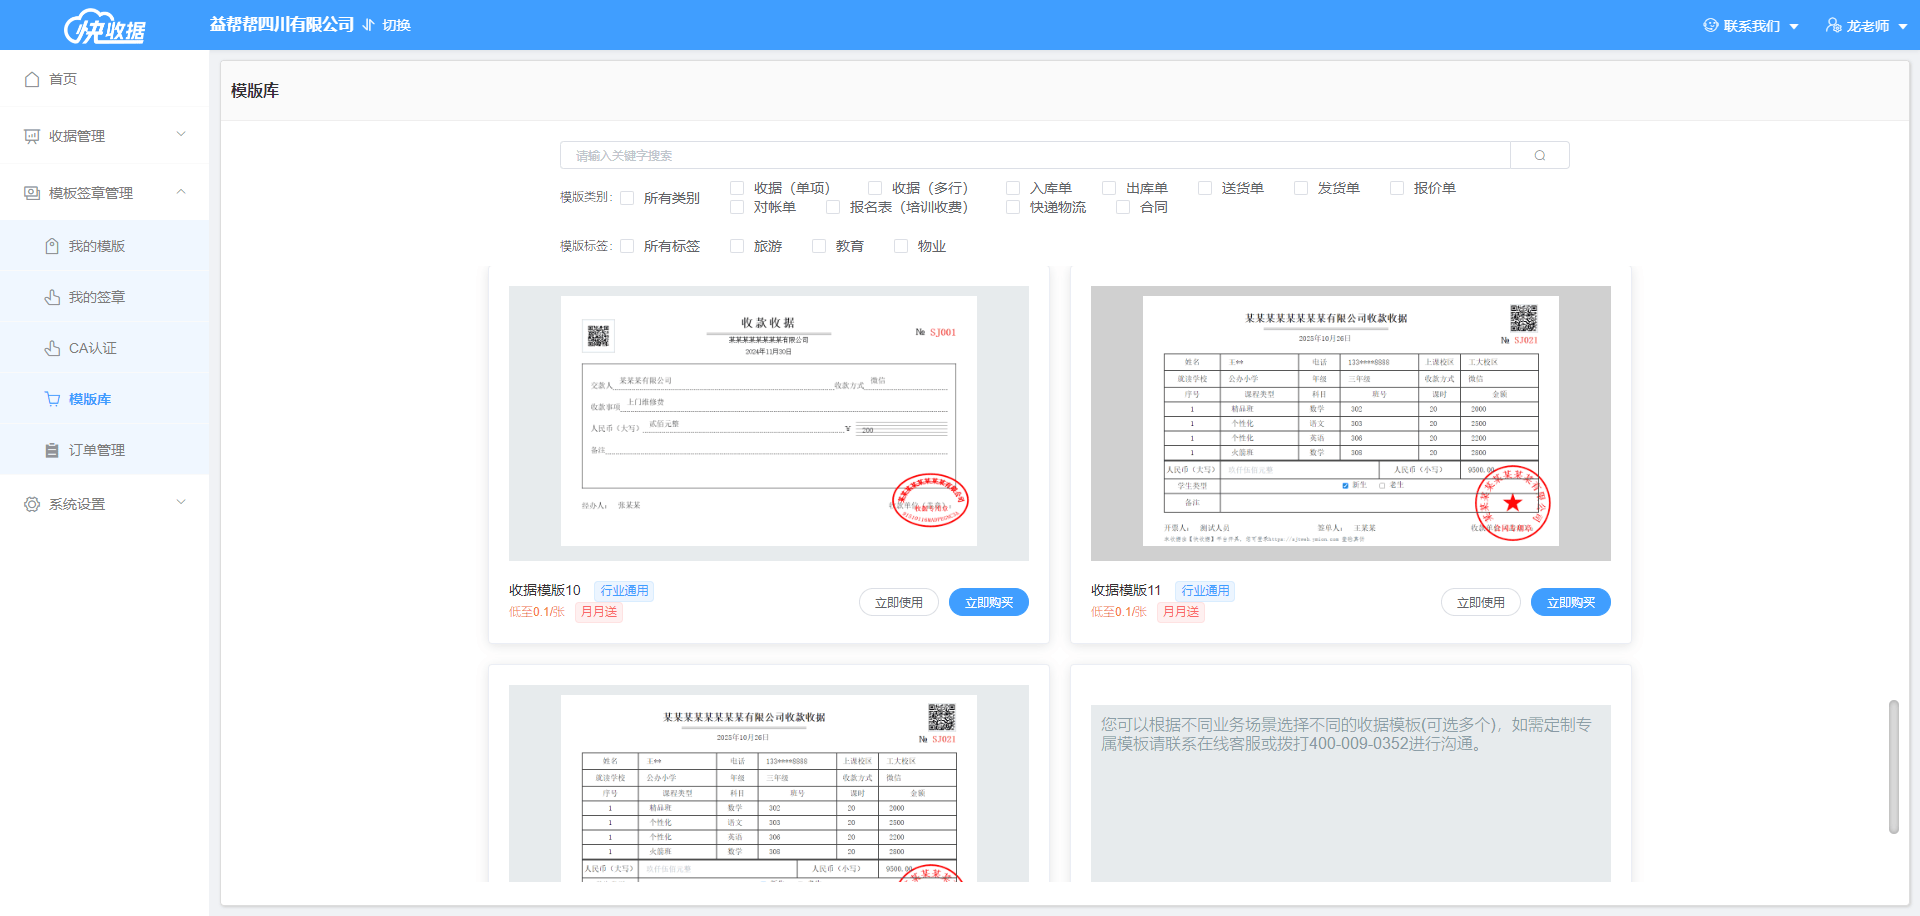
Task: Click the CA认证 icon in sidebar
Action: (52, 348)
